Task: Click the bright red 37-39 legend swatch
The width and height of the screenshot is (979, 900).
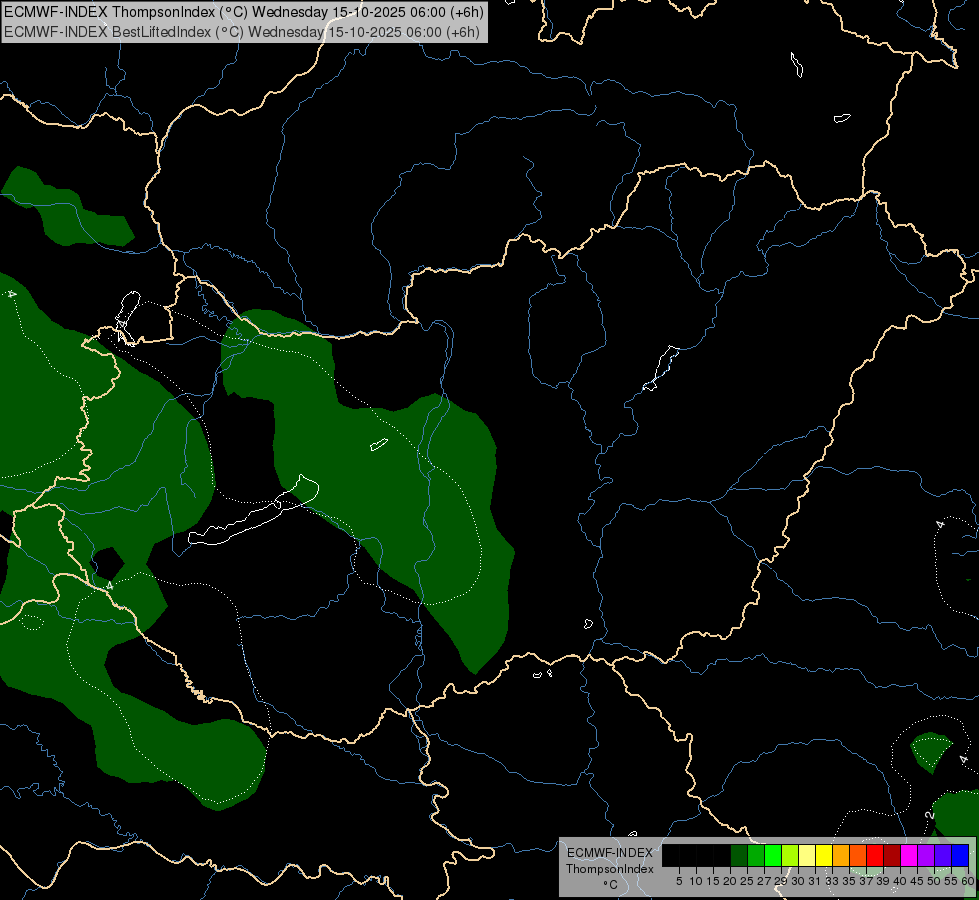Action: coord(875,855)
